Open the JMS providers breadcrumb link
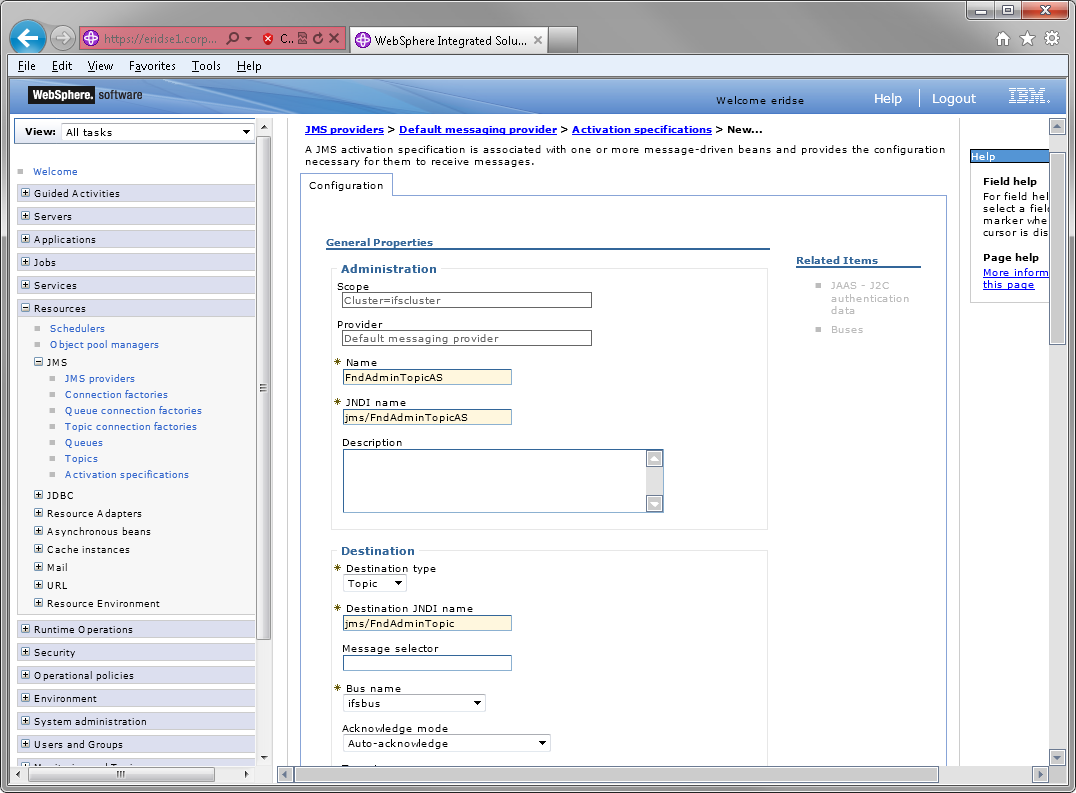This screenshot has height=793, width=1076. [x=344, y=130]
